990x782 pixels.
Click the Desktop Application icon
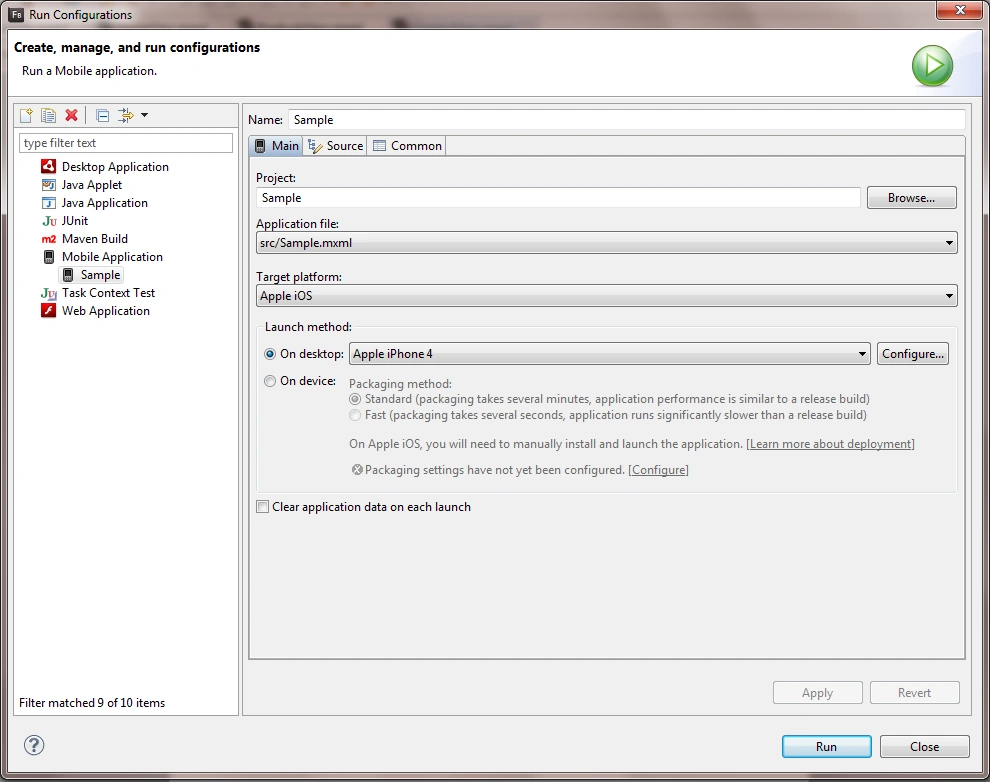[49, 167]
